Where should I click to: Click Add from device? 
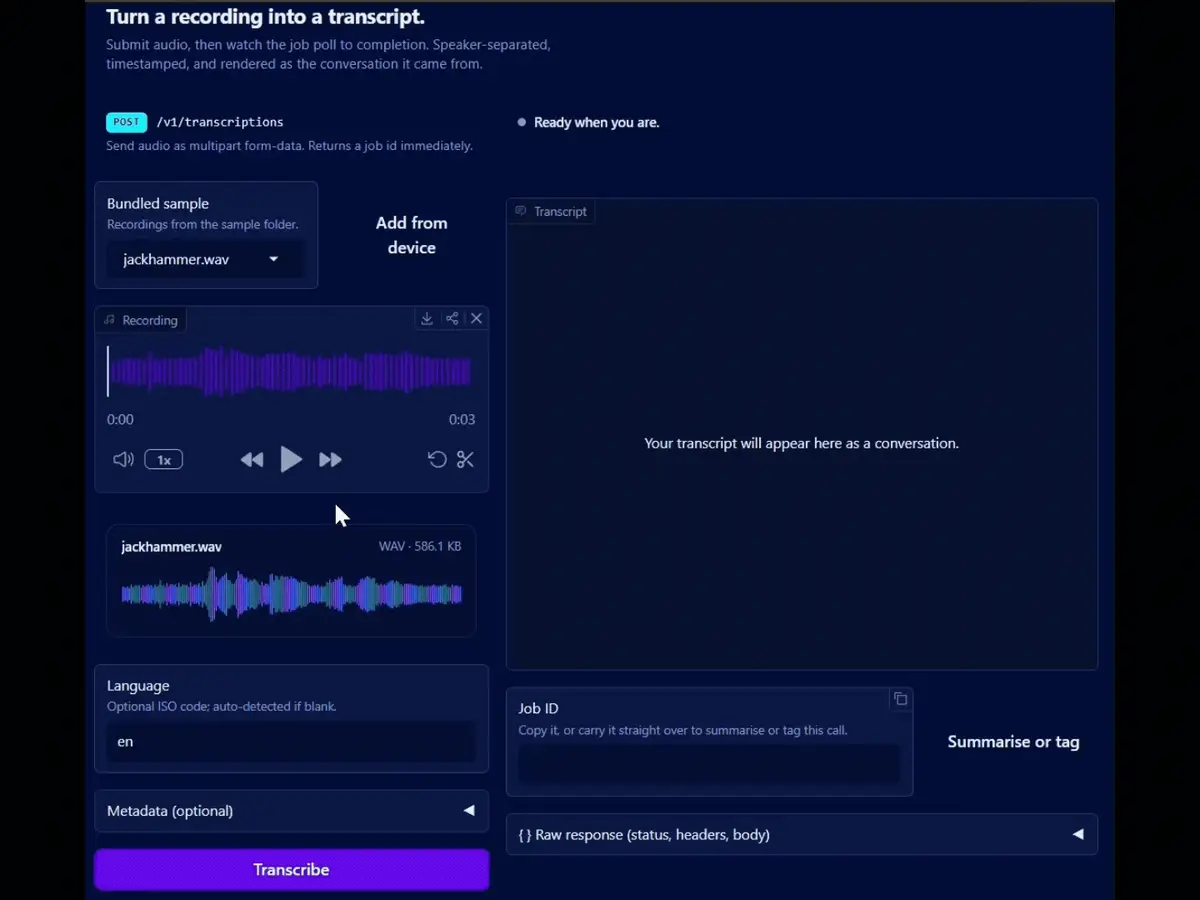click(x=411, y=235)
